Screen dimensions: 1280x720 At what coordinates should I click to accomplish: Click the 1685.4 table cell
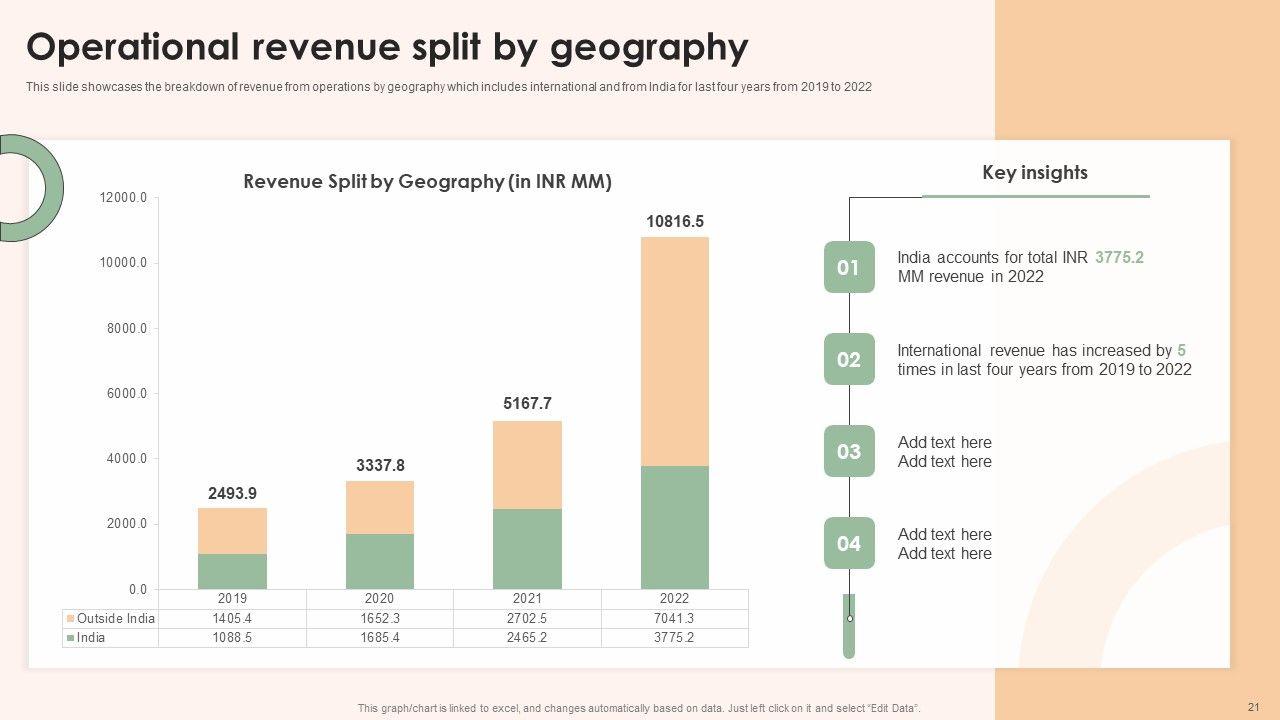(380, 638)
